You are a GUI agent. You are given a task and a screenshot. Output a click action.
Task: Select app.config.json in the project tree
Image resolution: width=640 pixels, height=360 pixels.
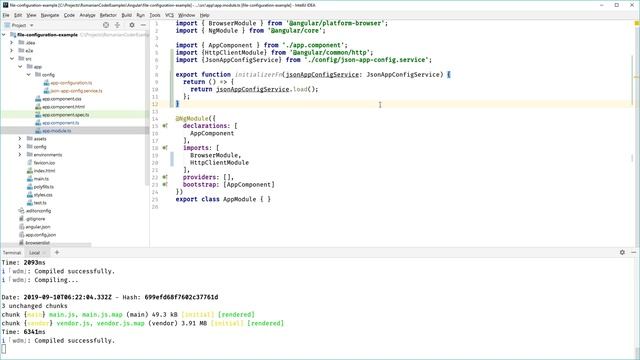[x=41, y=235]
